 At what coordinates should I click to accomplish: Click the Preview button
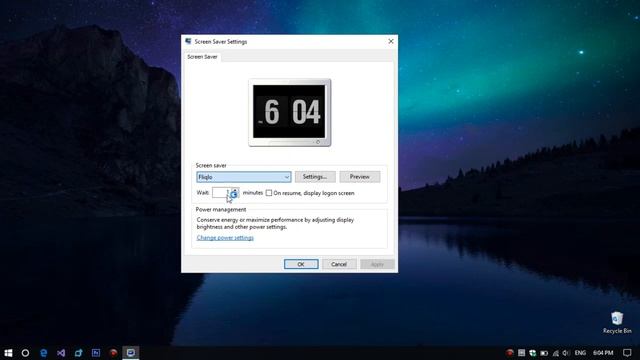tap(360, 177)
